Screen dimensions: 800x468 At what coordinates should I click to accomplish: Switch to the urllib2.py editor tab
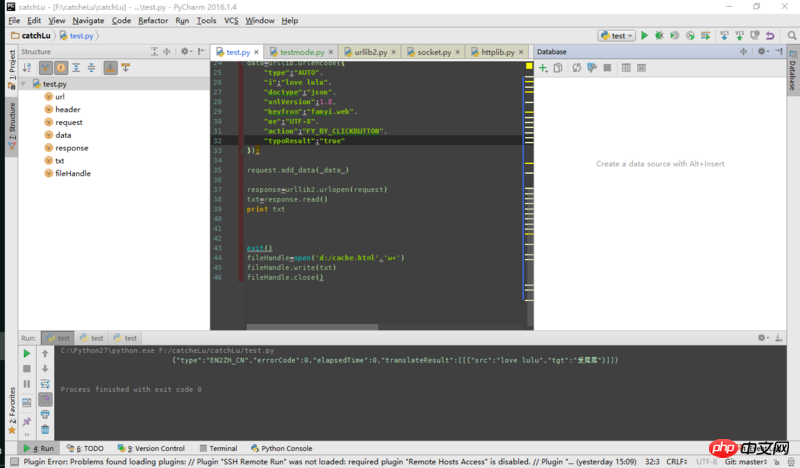click(x=368, y=51)
